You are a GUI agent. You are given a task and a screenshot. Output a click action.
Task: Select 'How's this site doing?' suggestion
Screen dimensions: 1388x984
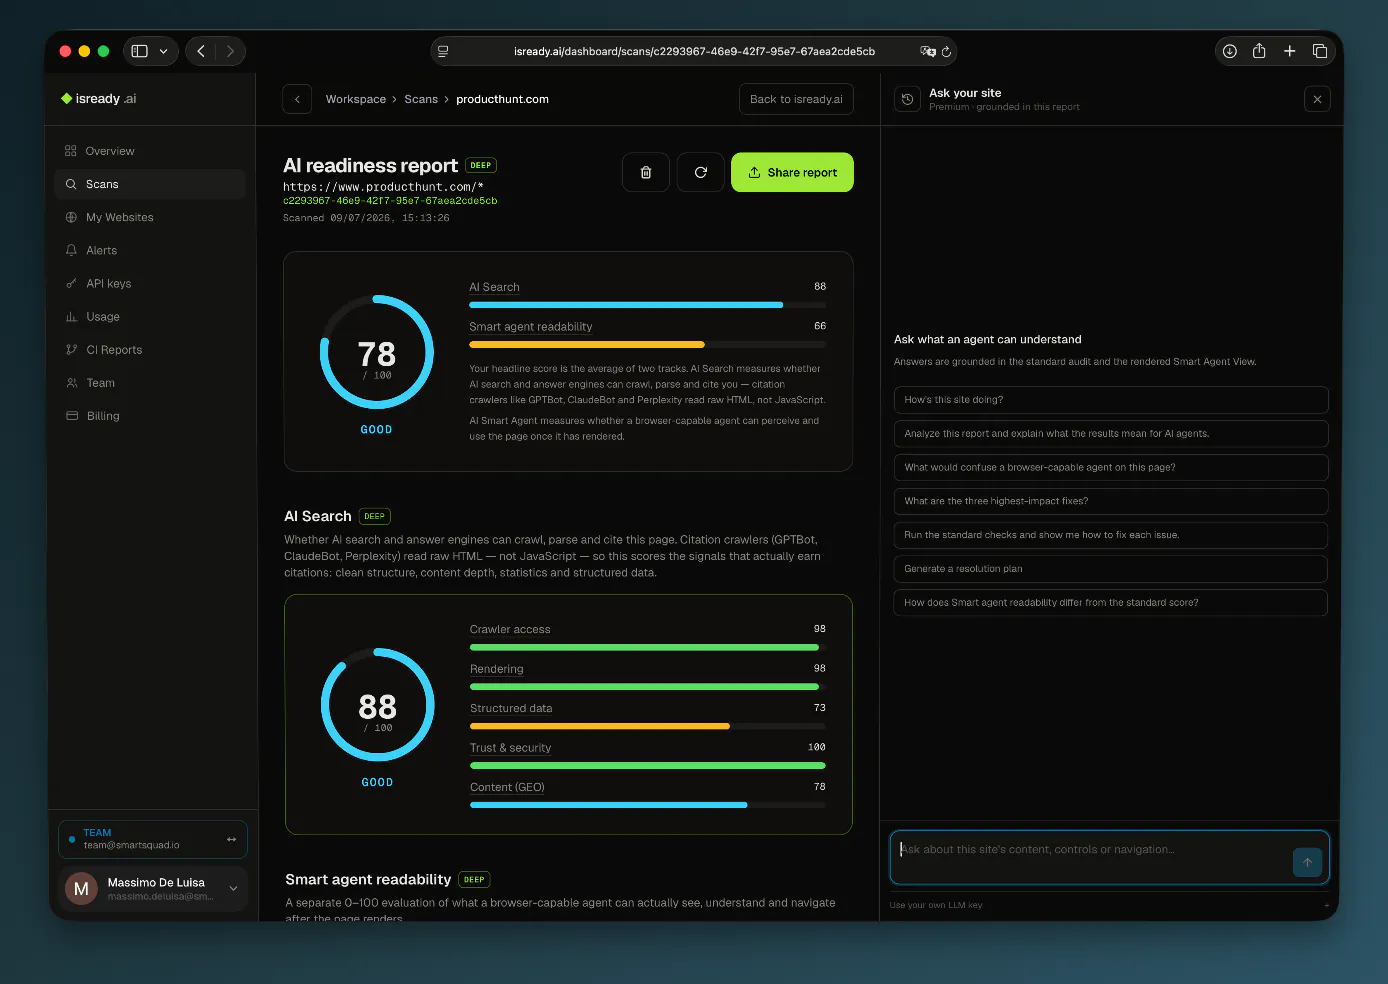[x=1110, y=399]
